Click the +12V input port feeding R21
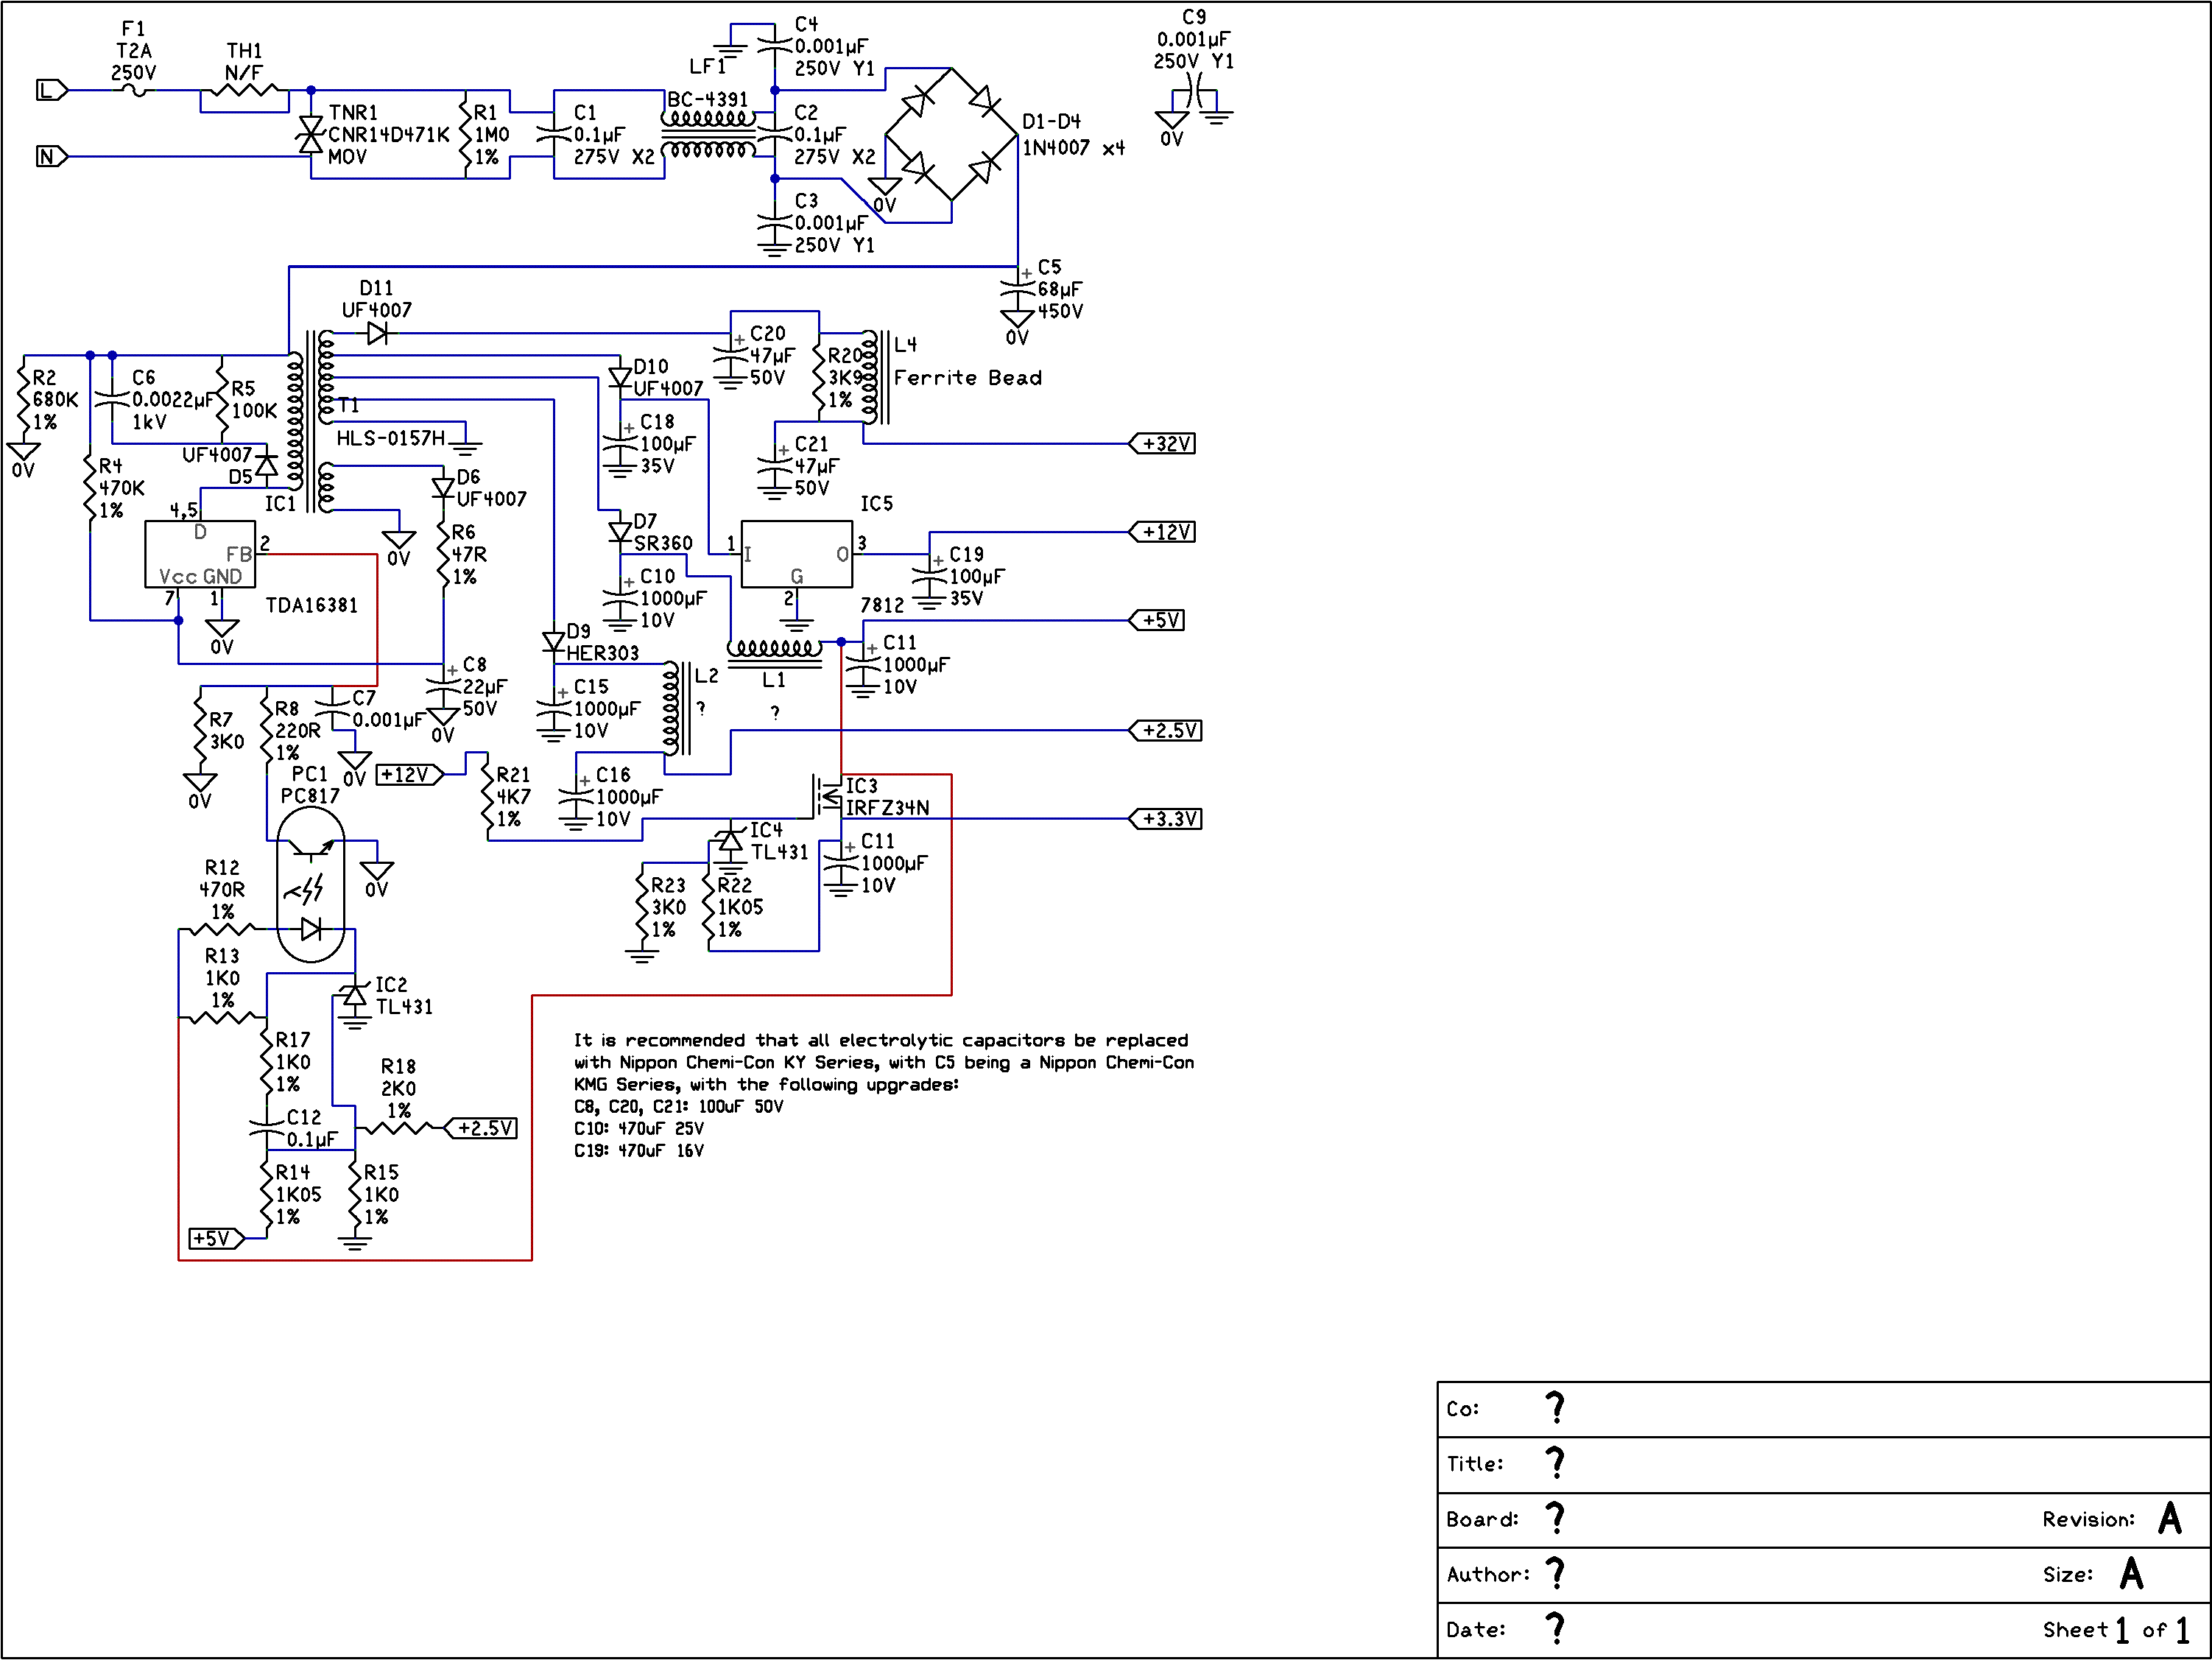The image size is (2212, 1660). click(x=410, y=775)
